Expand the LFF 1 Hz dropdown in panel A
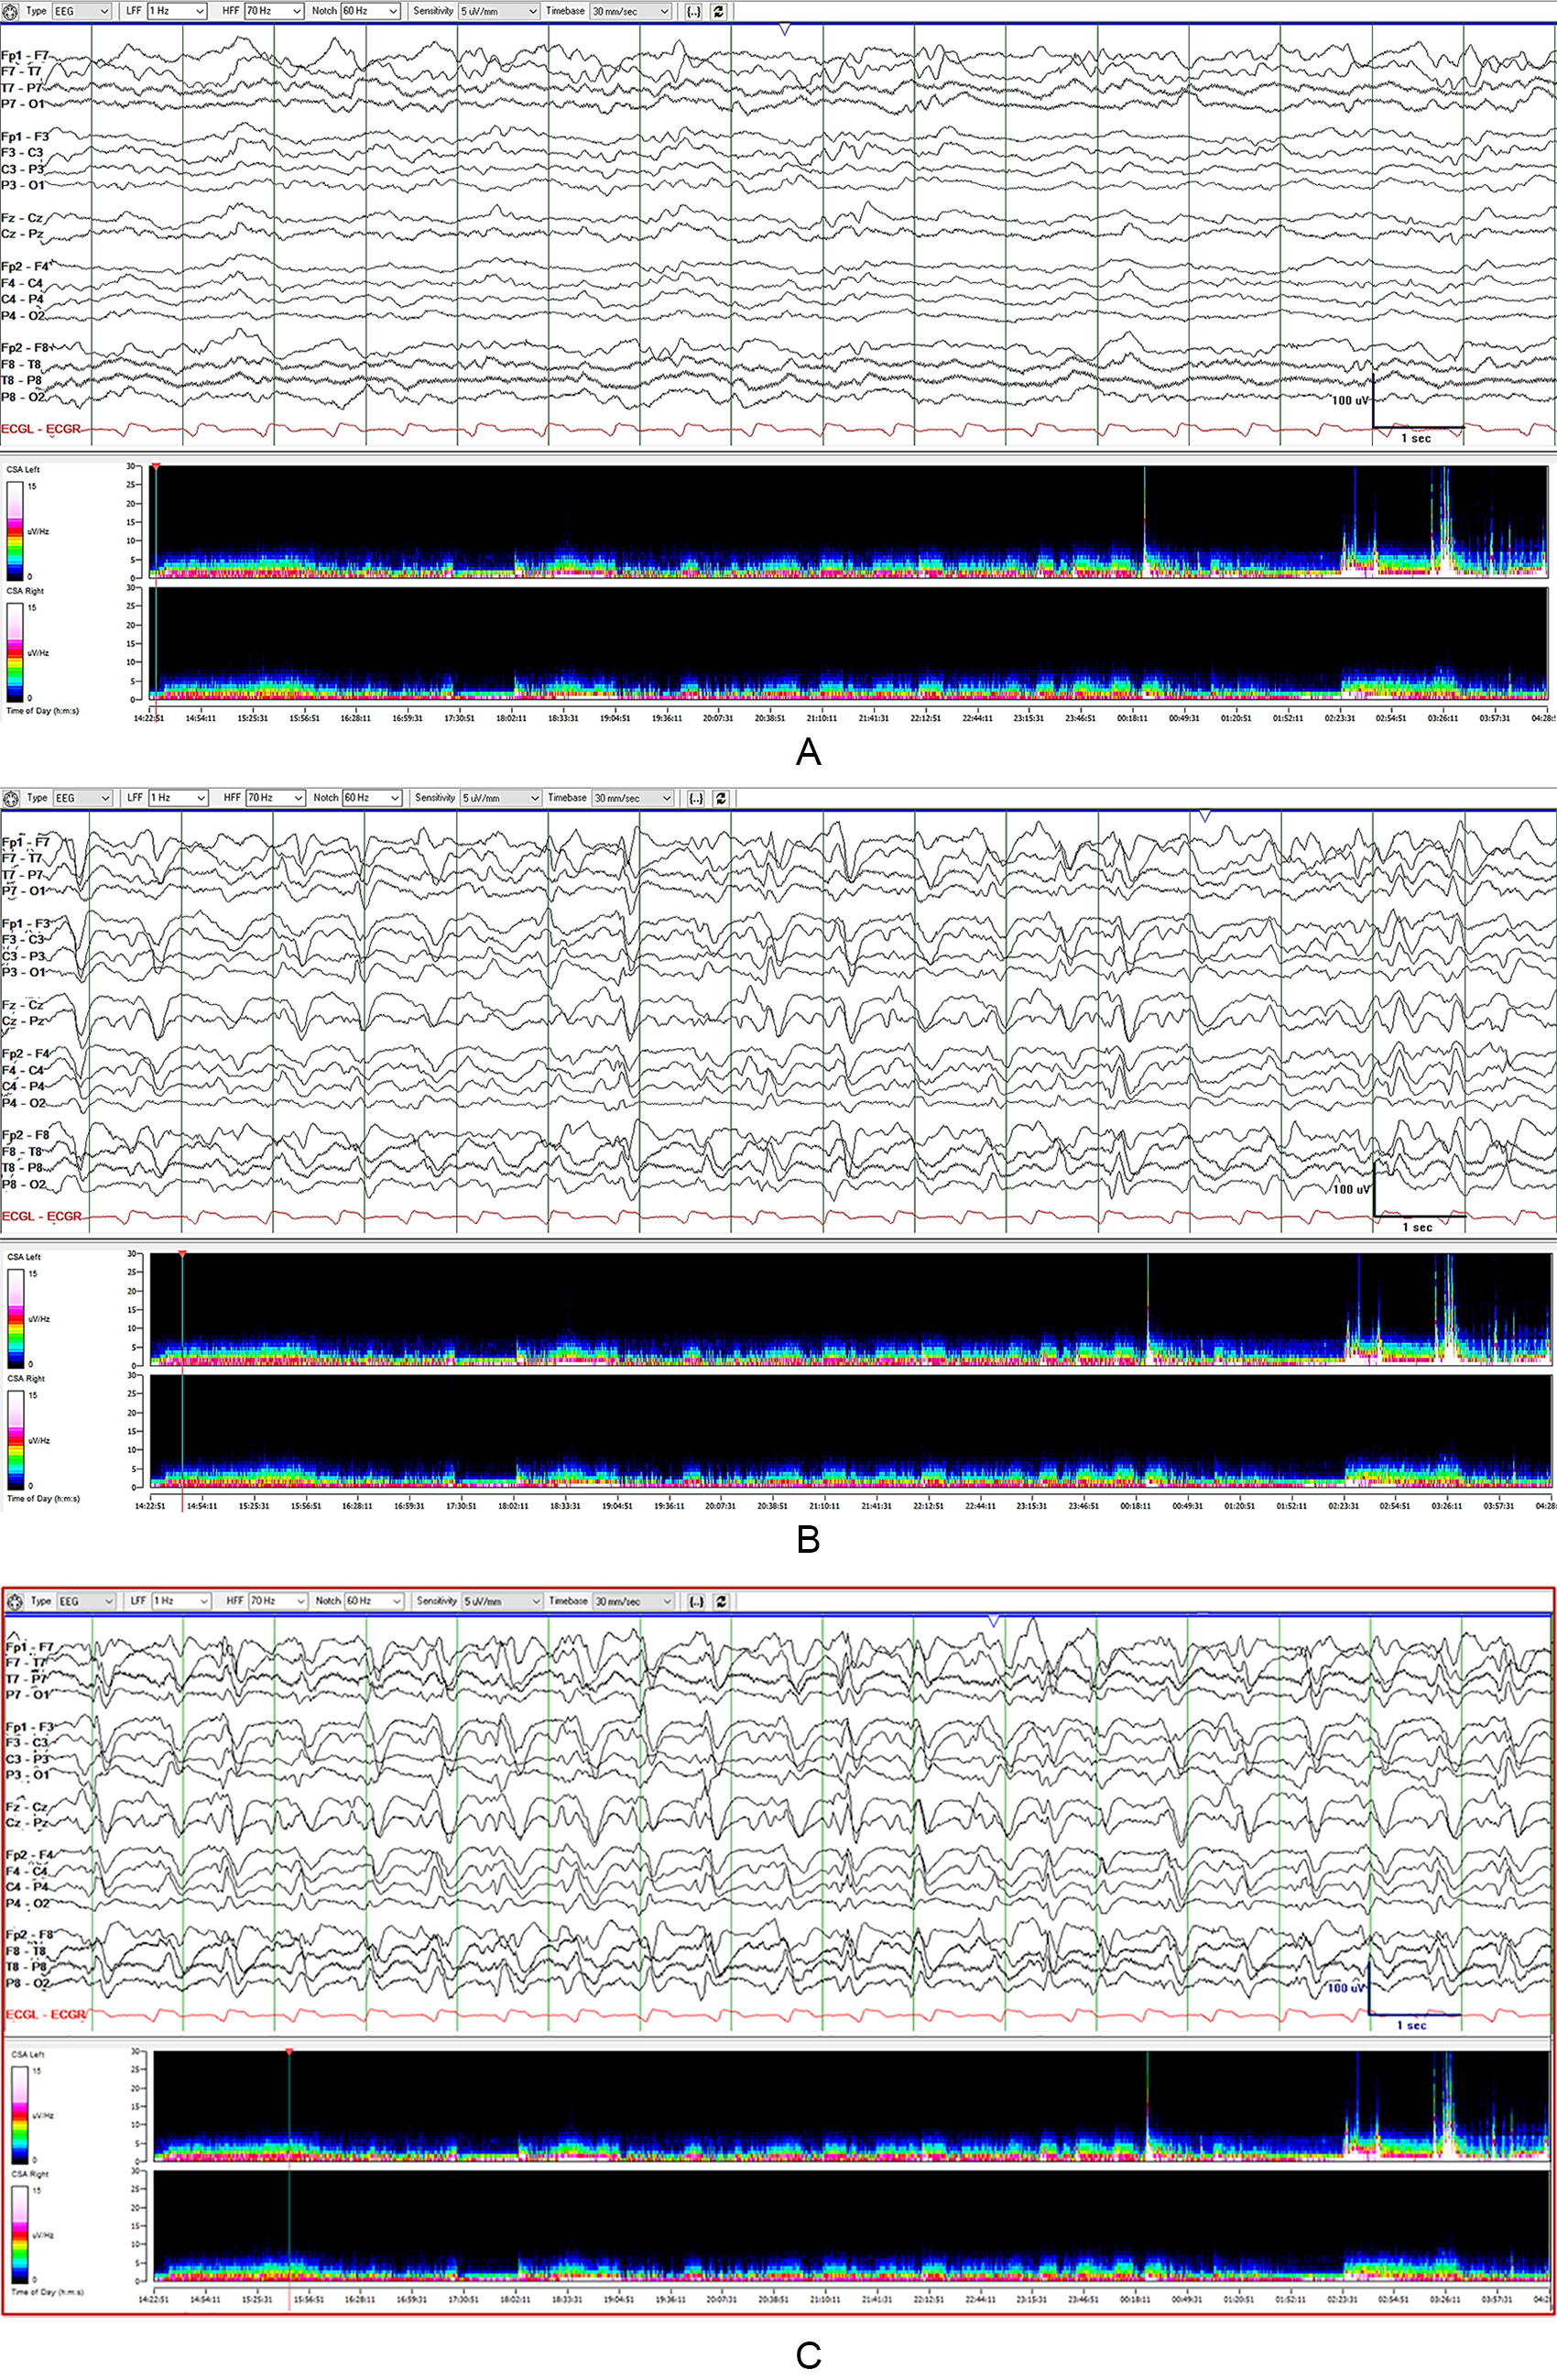This screenshot has width=1557, height=2380. tap(177, 11)
